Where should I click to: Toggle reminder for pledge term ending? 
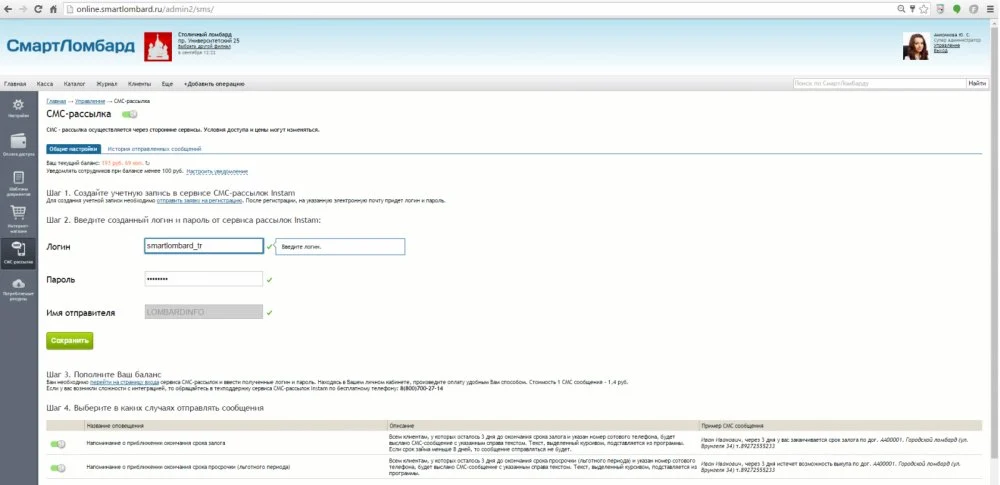[58, 442]
